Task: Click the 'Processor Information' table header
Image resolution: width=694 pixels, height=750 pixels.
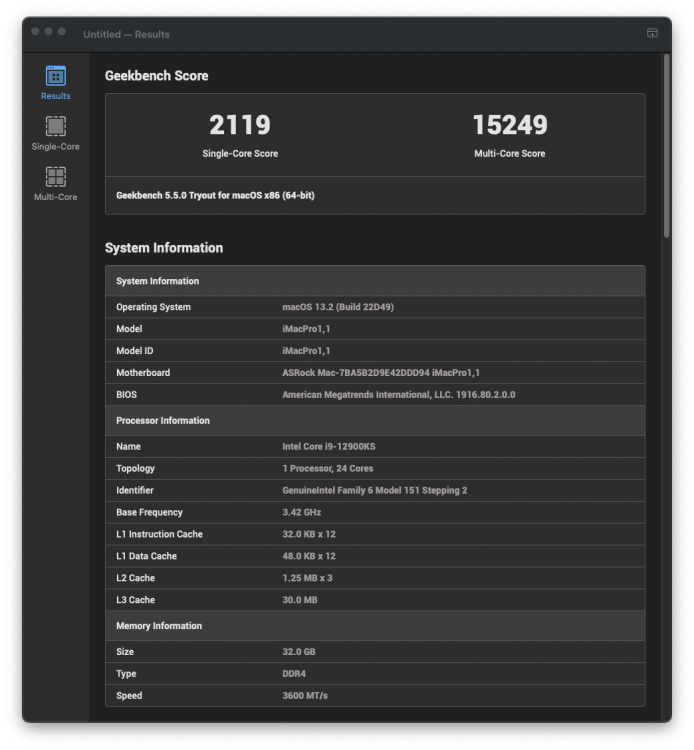Action: [375, 420]
